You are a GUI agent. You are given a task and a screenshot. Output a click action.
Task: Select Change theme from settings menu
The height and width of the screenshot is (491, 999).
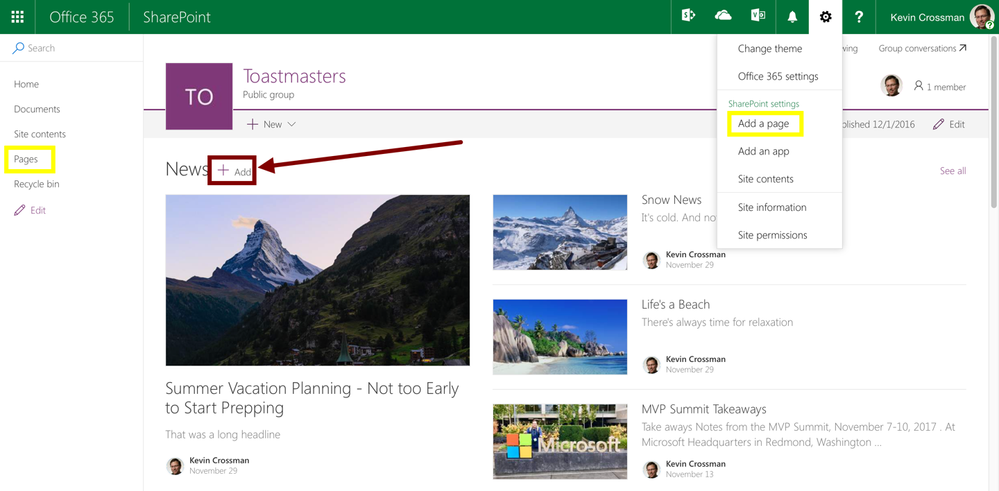point(770,48)
